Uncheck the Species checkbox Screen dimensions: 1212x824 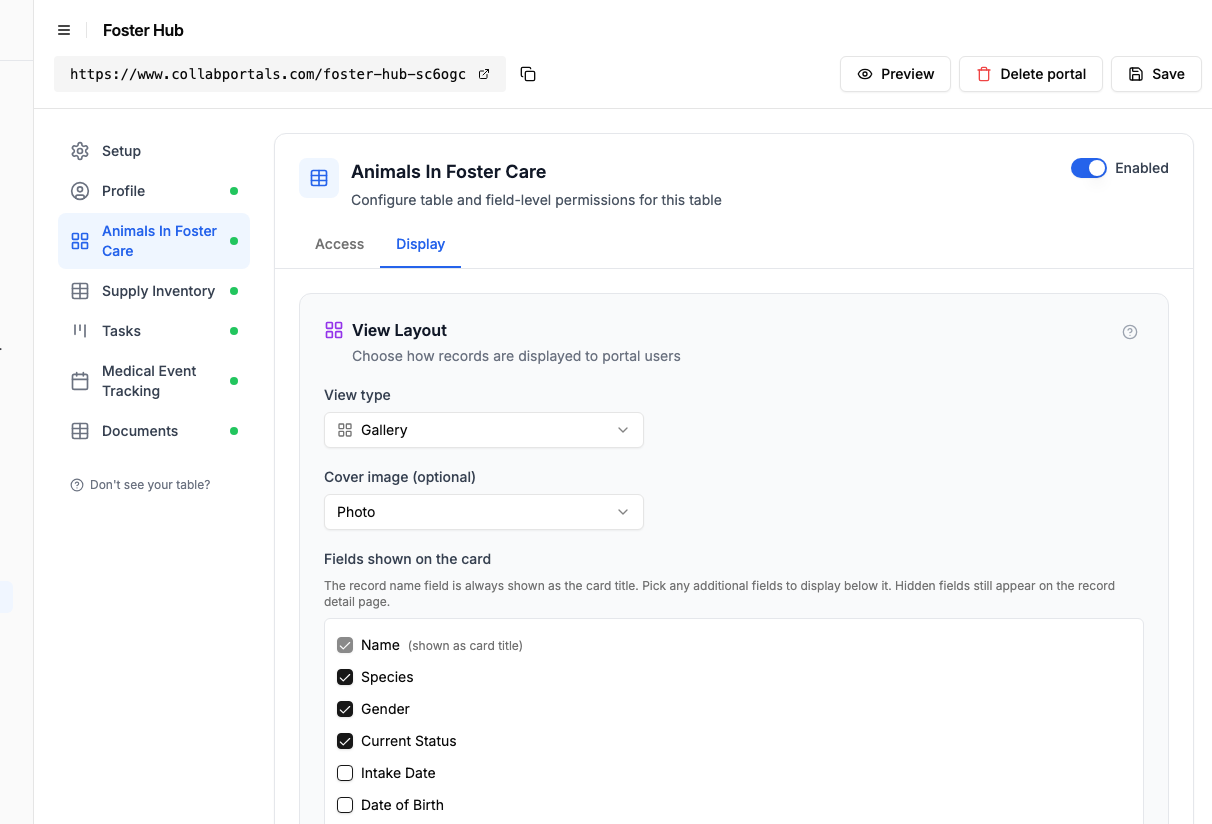coord(345,677)
